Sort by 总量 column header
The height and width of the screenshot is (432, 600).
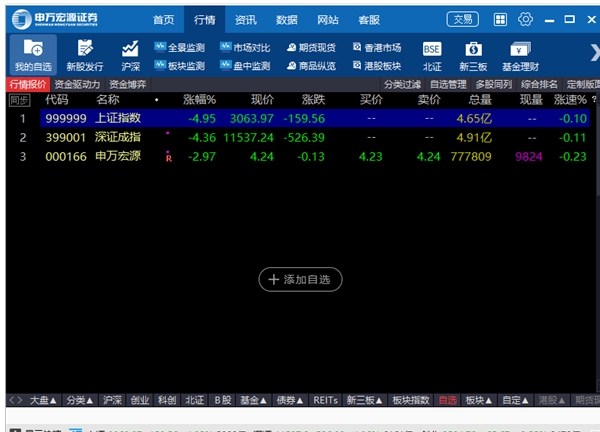coord(480,100)
